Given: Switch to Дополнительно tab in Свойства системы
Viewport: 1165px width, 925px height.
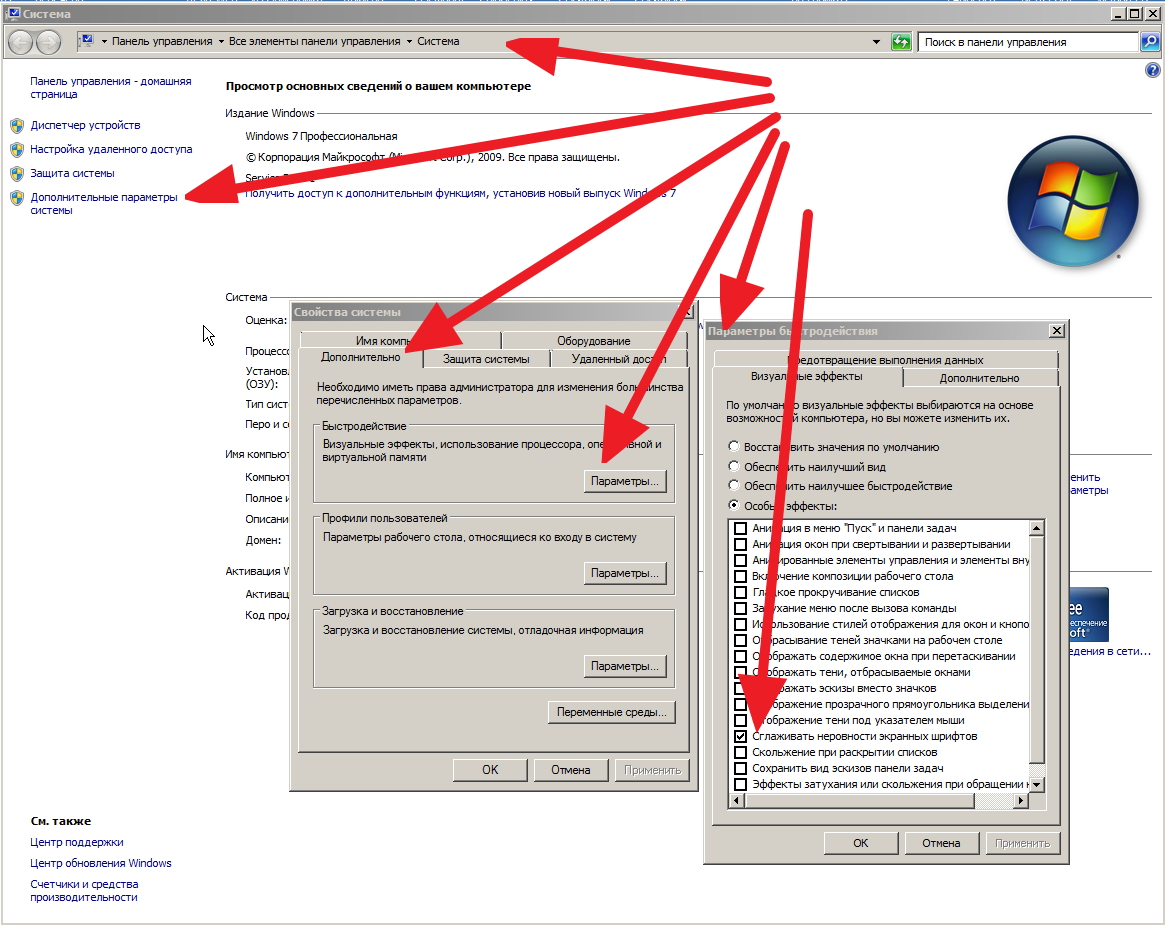Looking at the screenshot, I should pos(360,357).
